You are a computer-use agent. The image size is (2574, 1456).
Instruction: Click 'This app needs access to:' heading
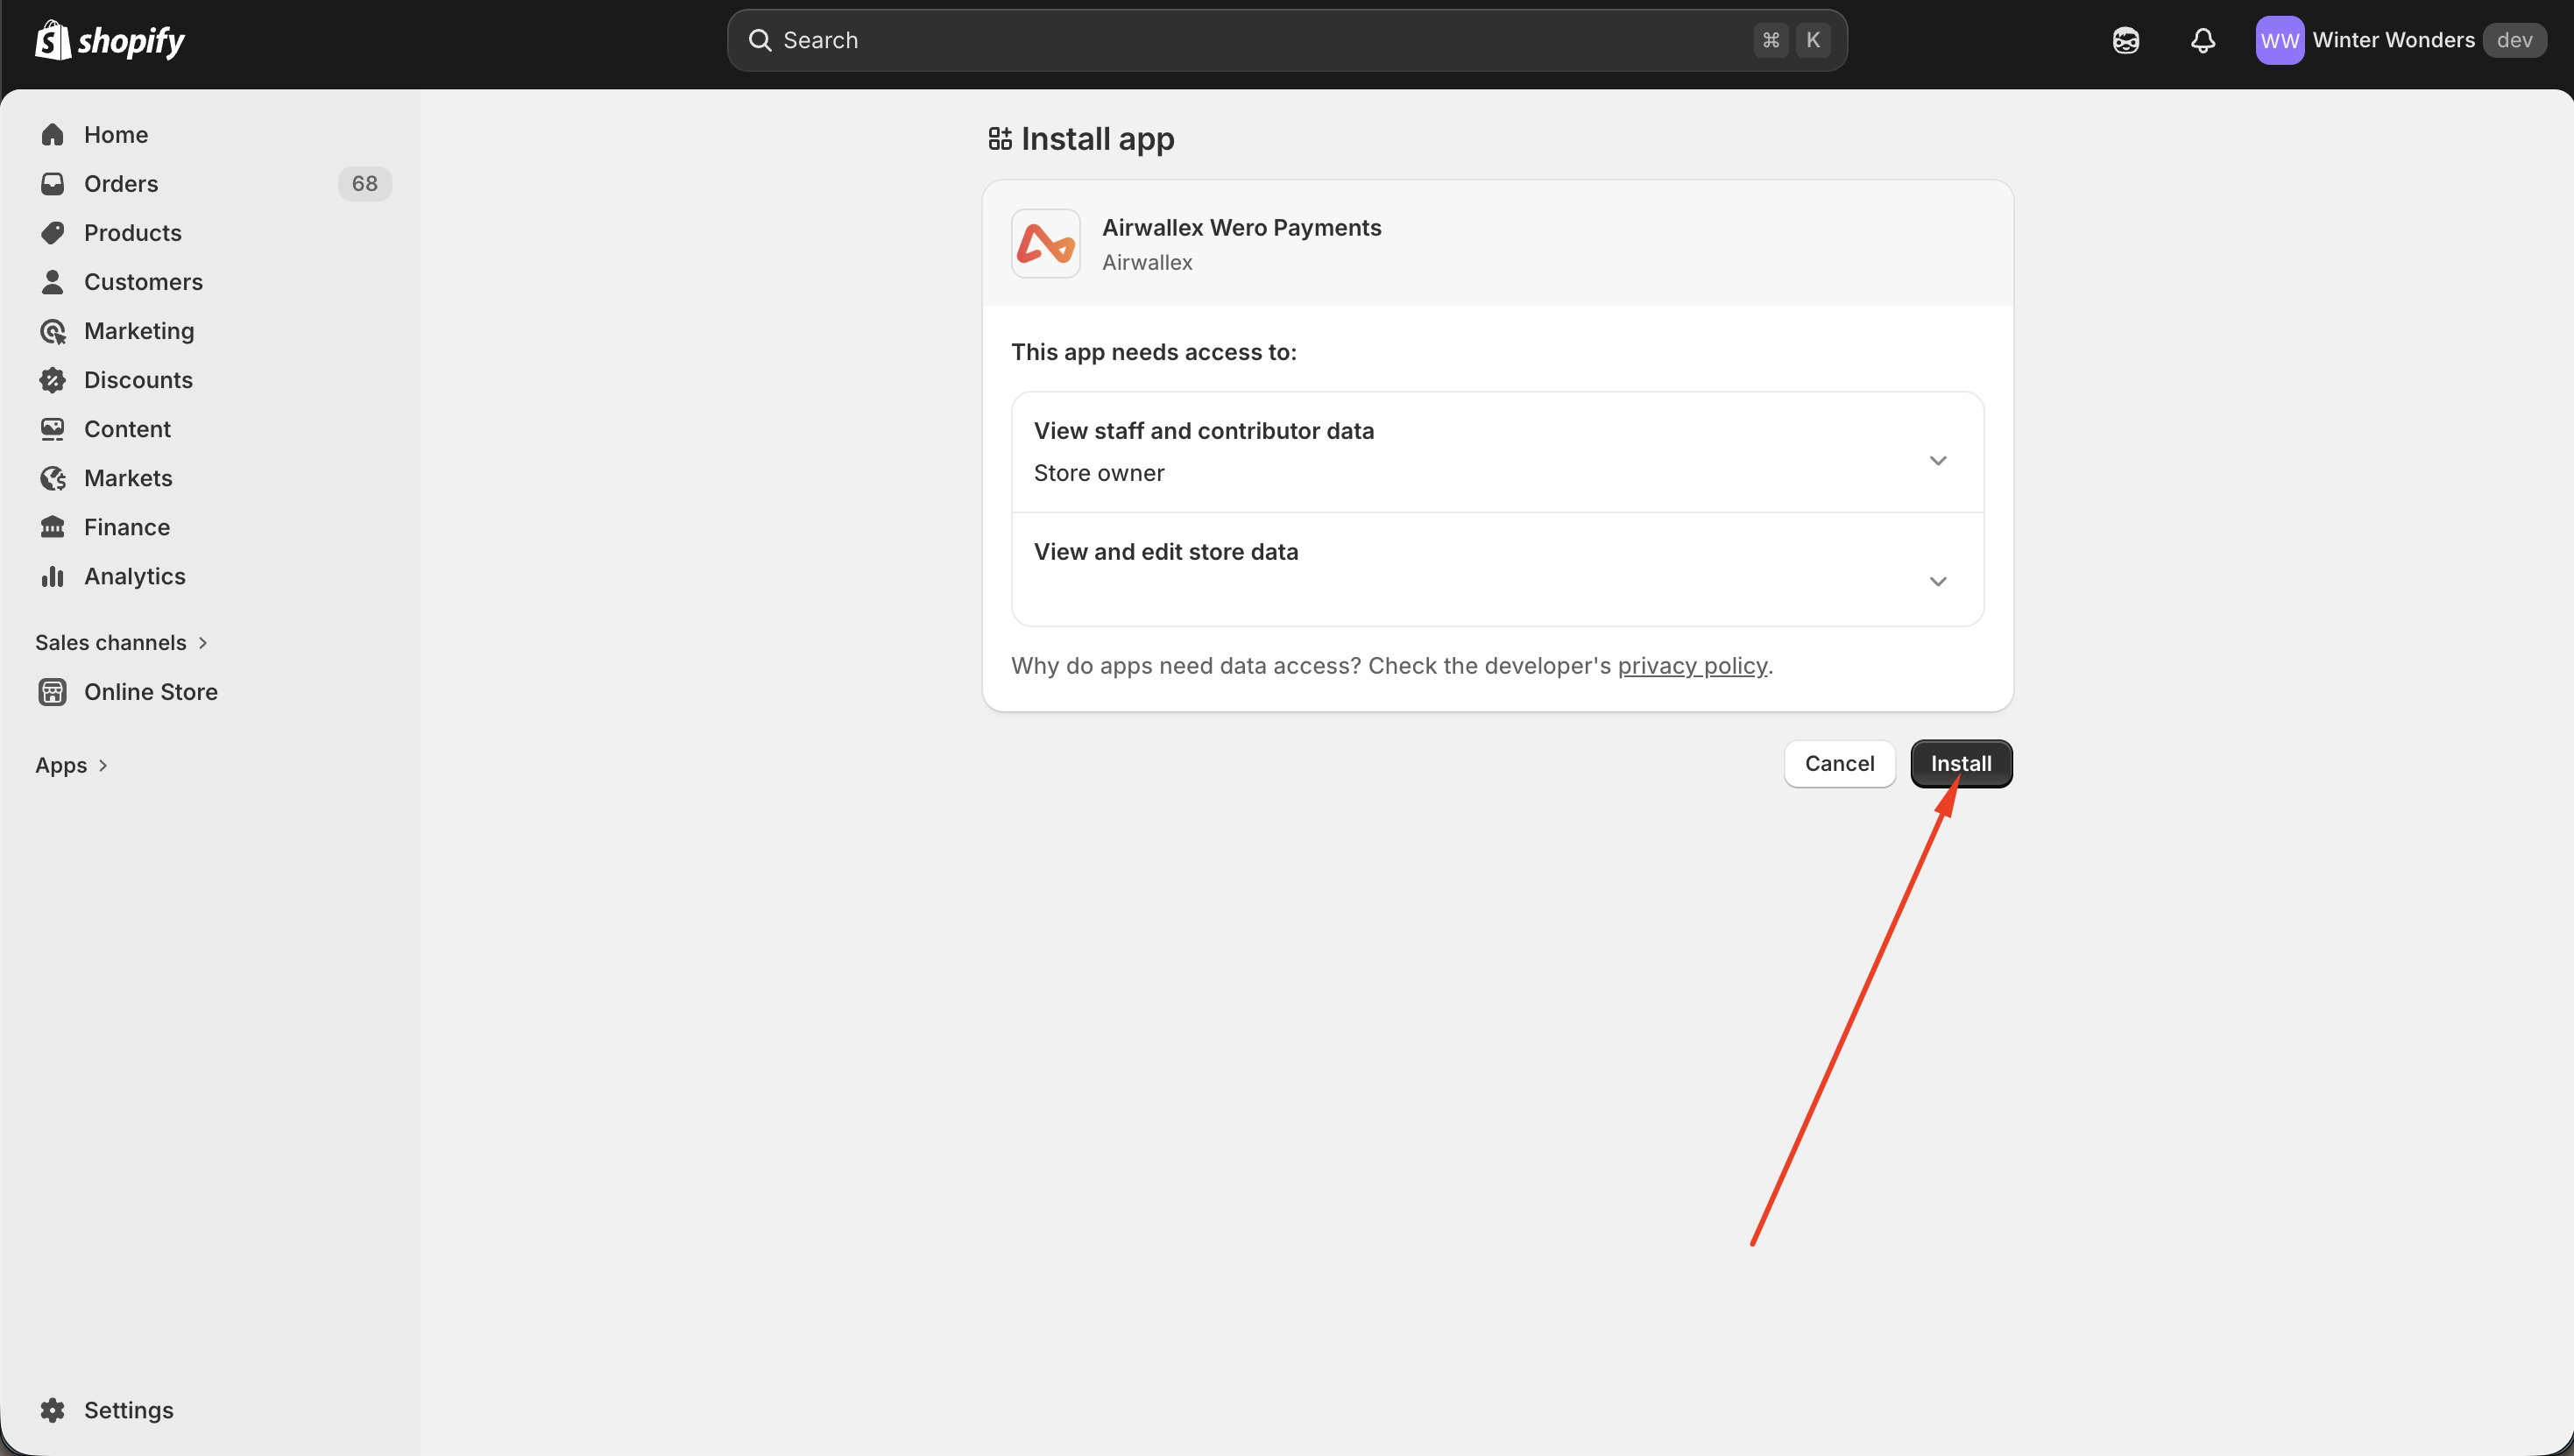(1153, 352)
